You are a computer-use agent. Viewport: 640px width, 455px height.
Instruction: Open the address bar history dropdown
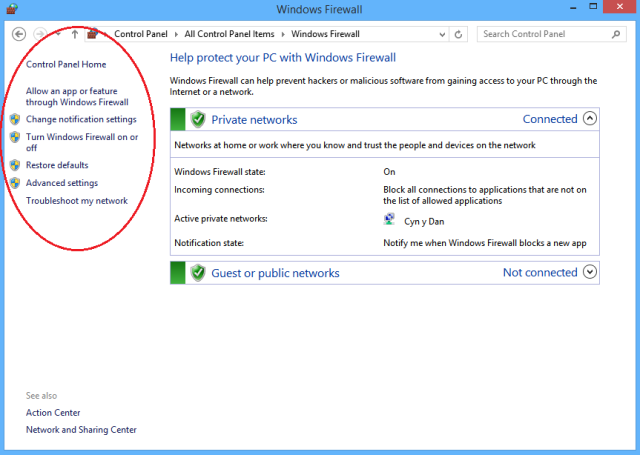pos(442,35)
